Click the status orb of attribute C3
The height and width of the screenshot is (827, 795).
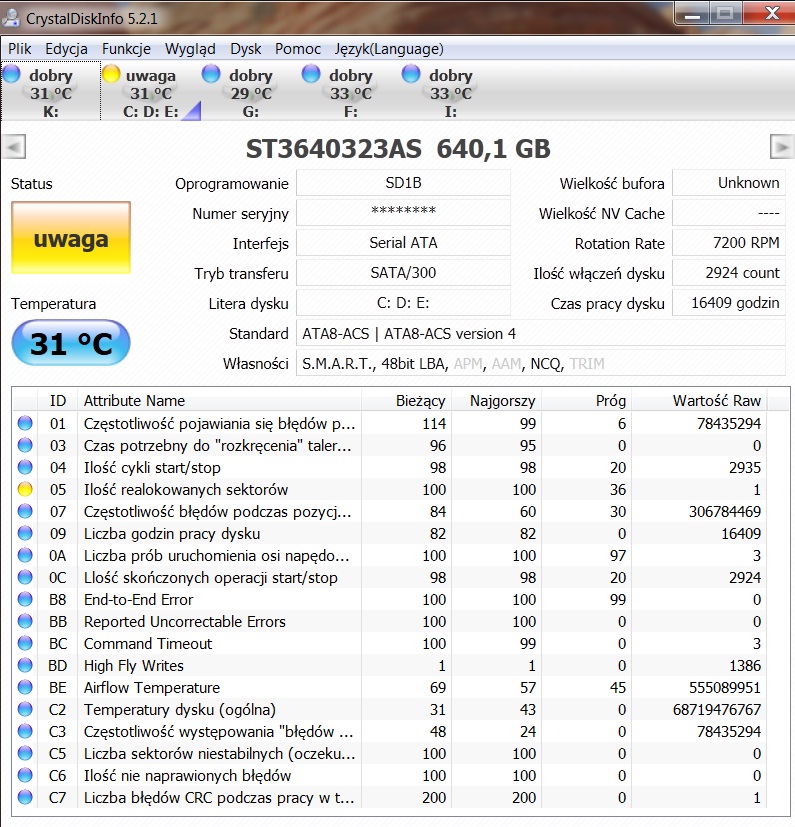click(25, 731)
